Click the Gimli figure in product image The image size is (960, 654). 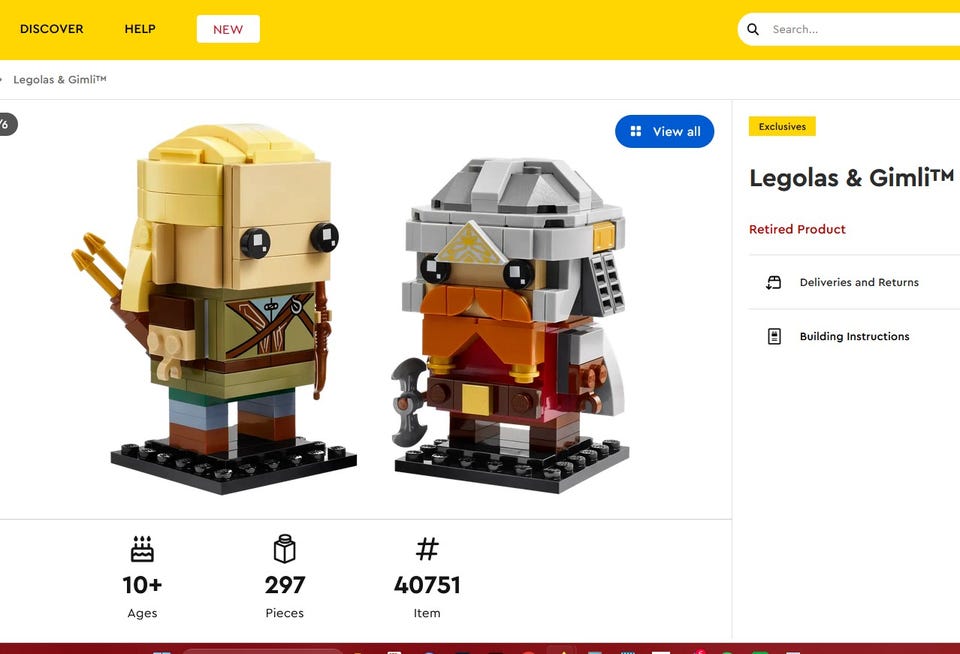pos(511,325)
